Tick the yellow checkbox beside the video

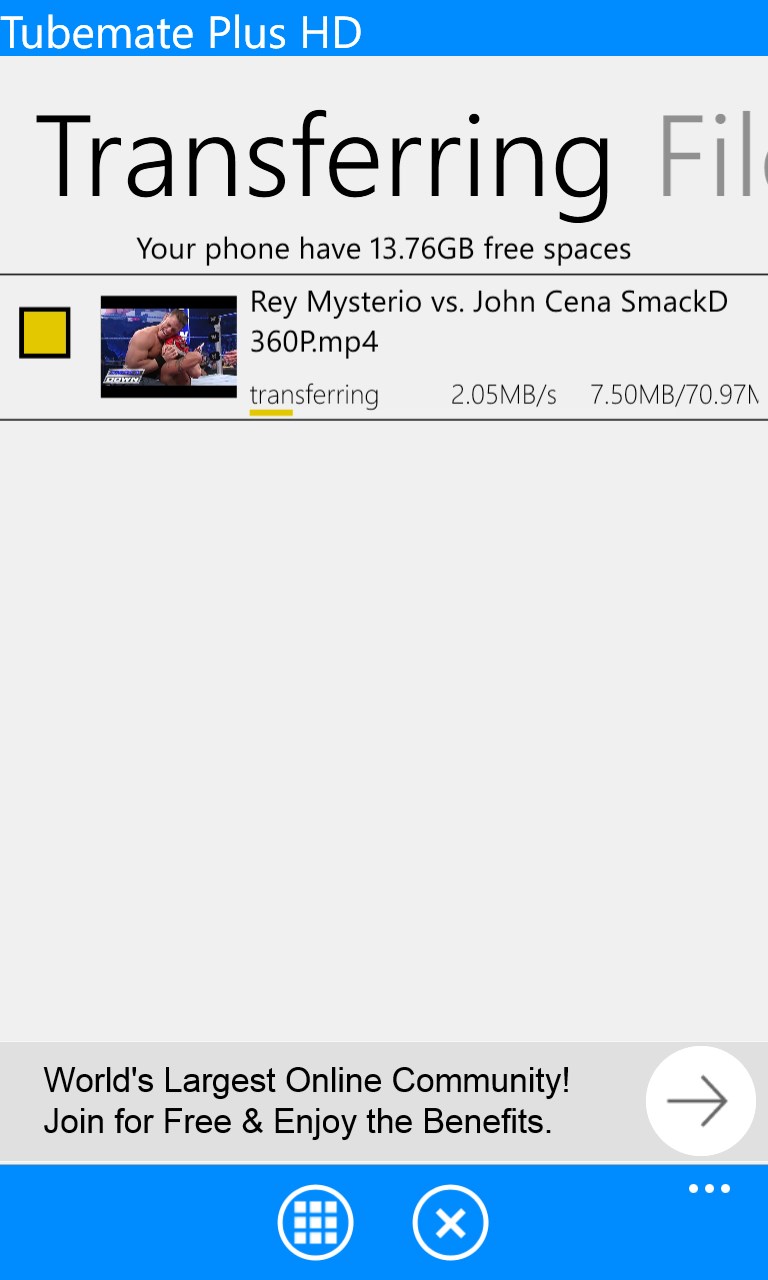click(x=45, y=333)
